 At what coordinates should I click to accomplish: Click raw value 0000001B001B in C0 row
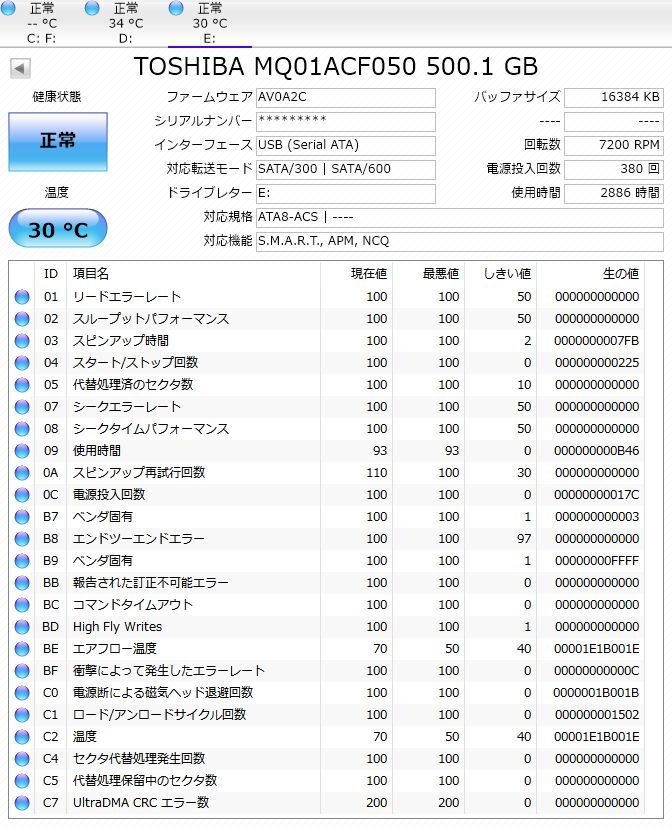[x=597, y=693]
